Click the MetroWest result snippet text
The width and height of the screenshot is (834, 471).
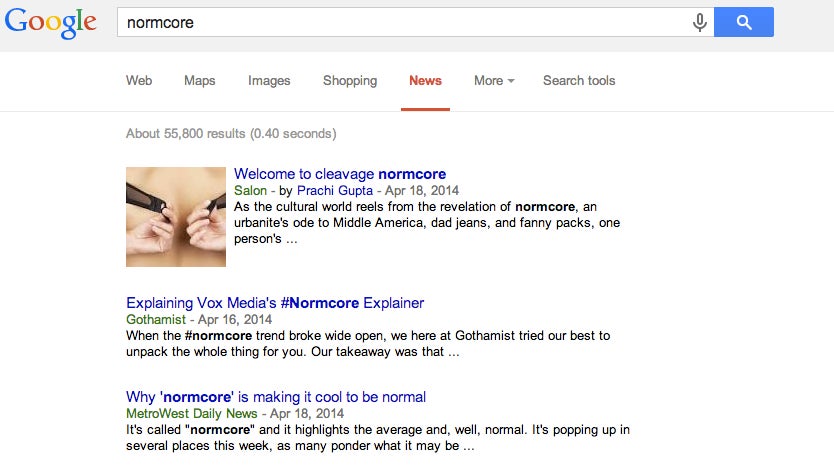tap(378, 438)
